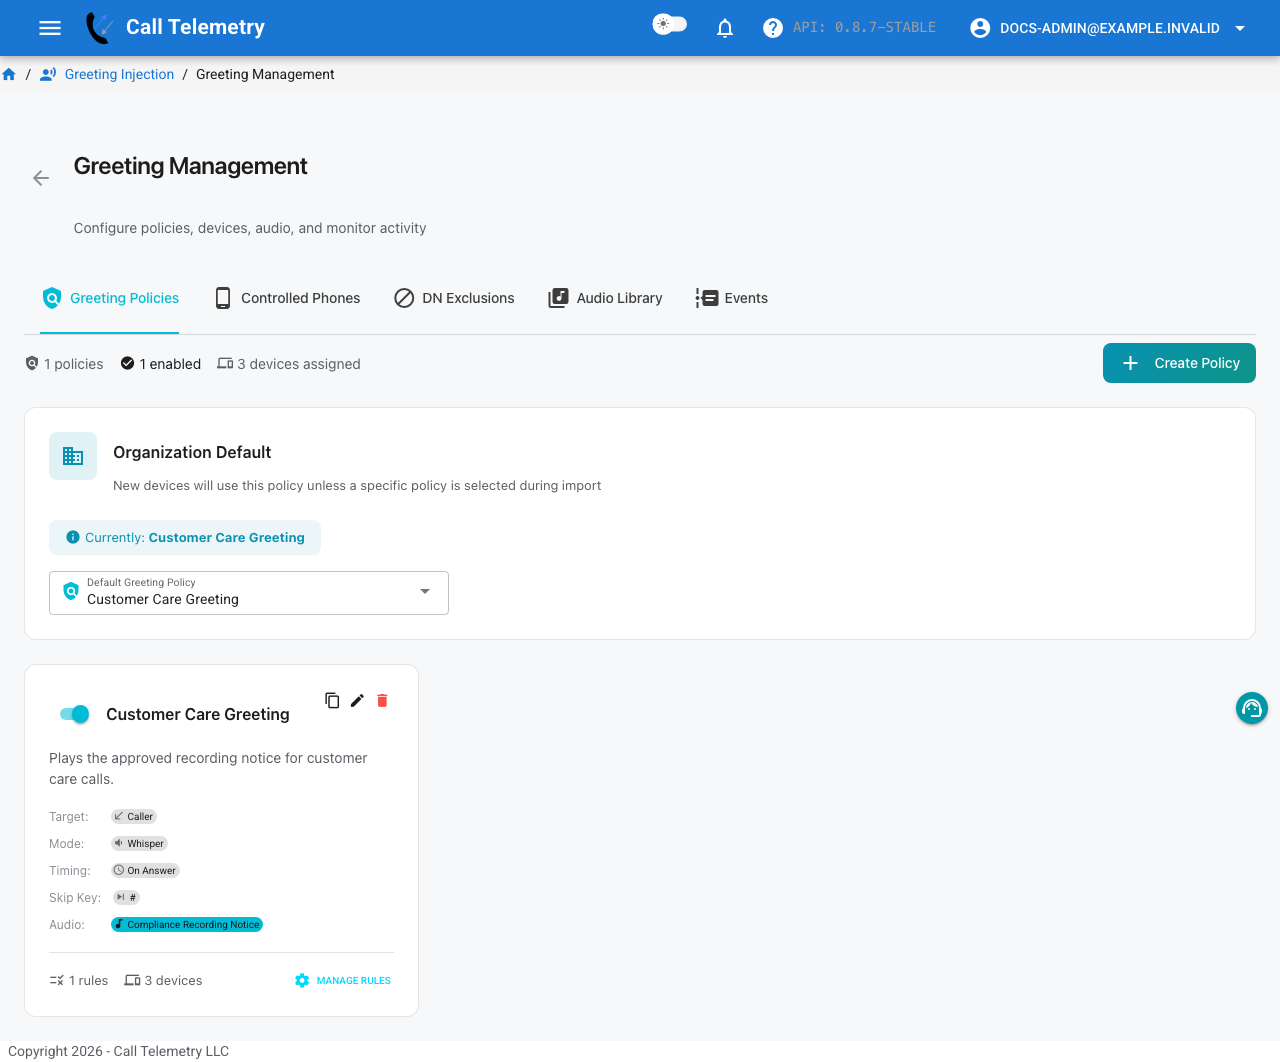The image size is (1280, 1062).
Task: Delete the Customer Care Greeting policy trash
Action: (x=382, y=700)
